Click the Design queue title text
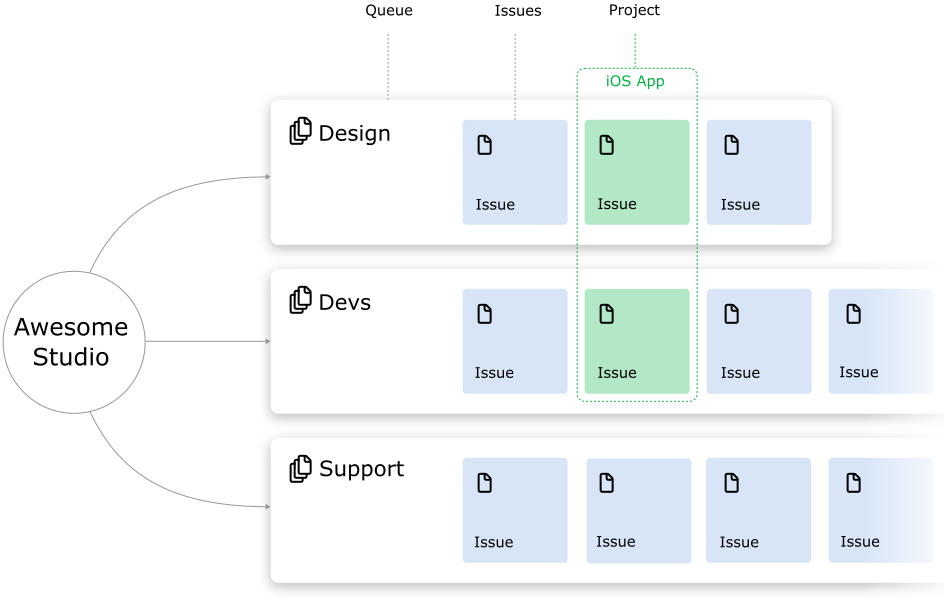Image resolution: width=944 pixels, height=598 pixels. click(x=354, y=133)
